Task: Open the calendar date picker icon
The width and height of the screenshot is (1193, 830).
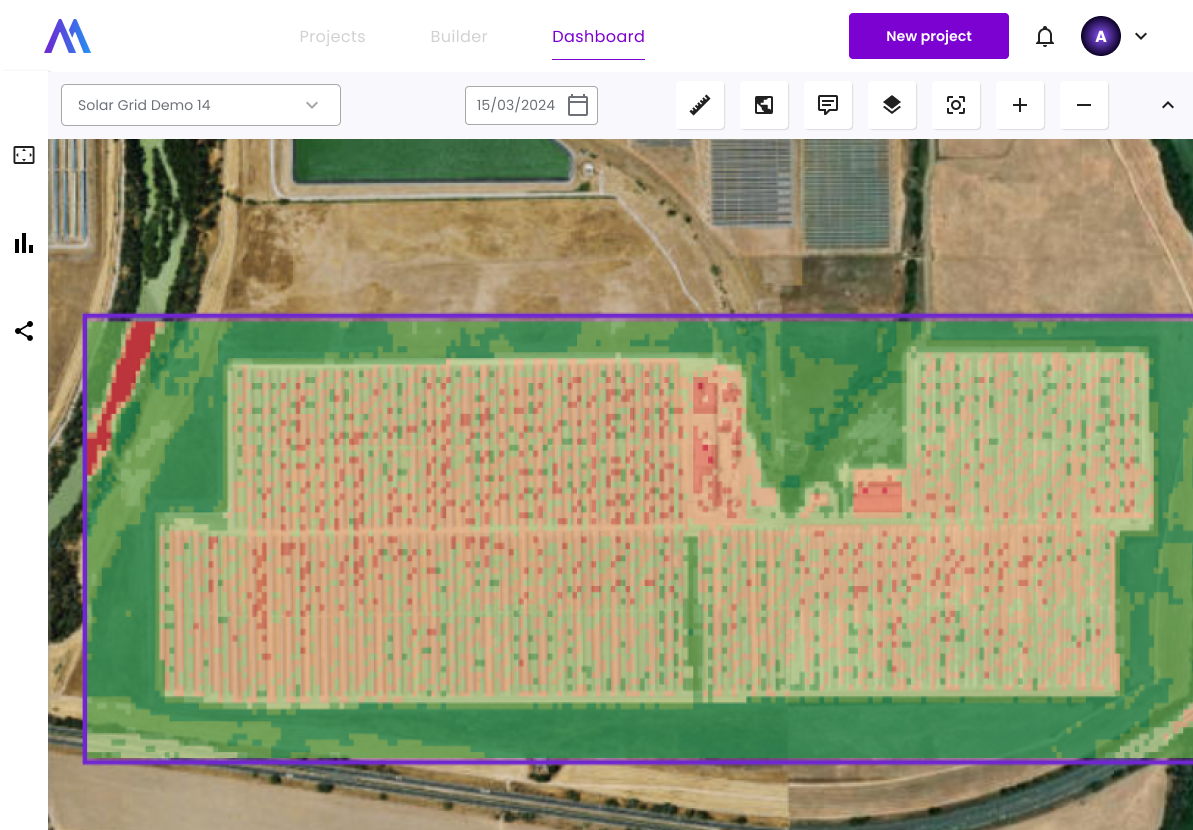Action: click(x=578, y=105)
